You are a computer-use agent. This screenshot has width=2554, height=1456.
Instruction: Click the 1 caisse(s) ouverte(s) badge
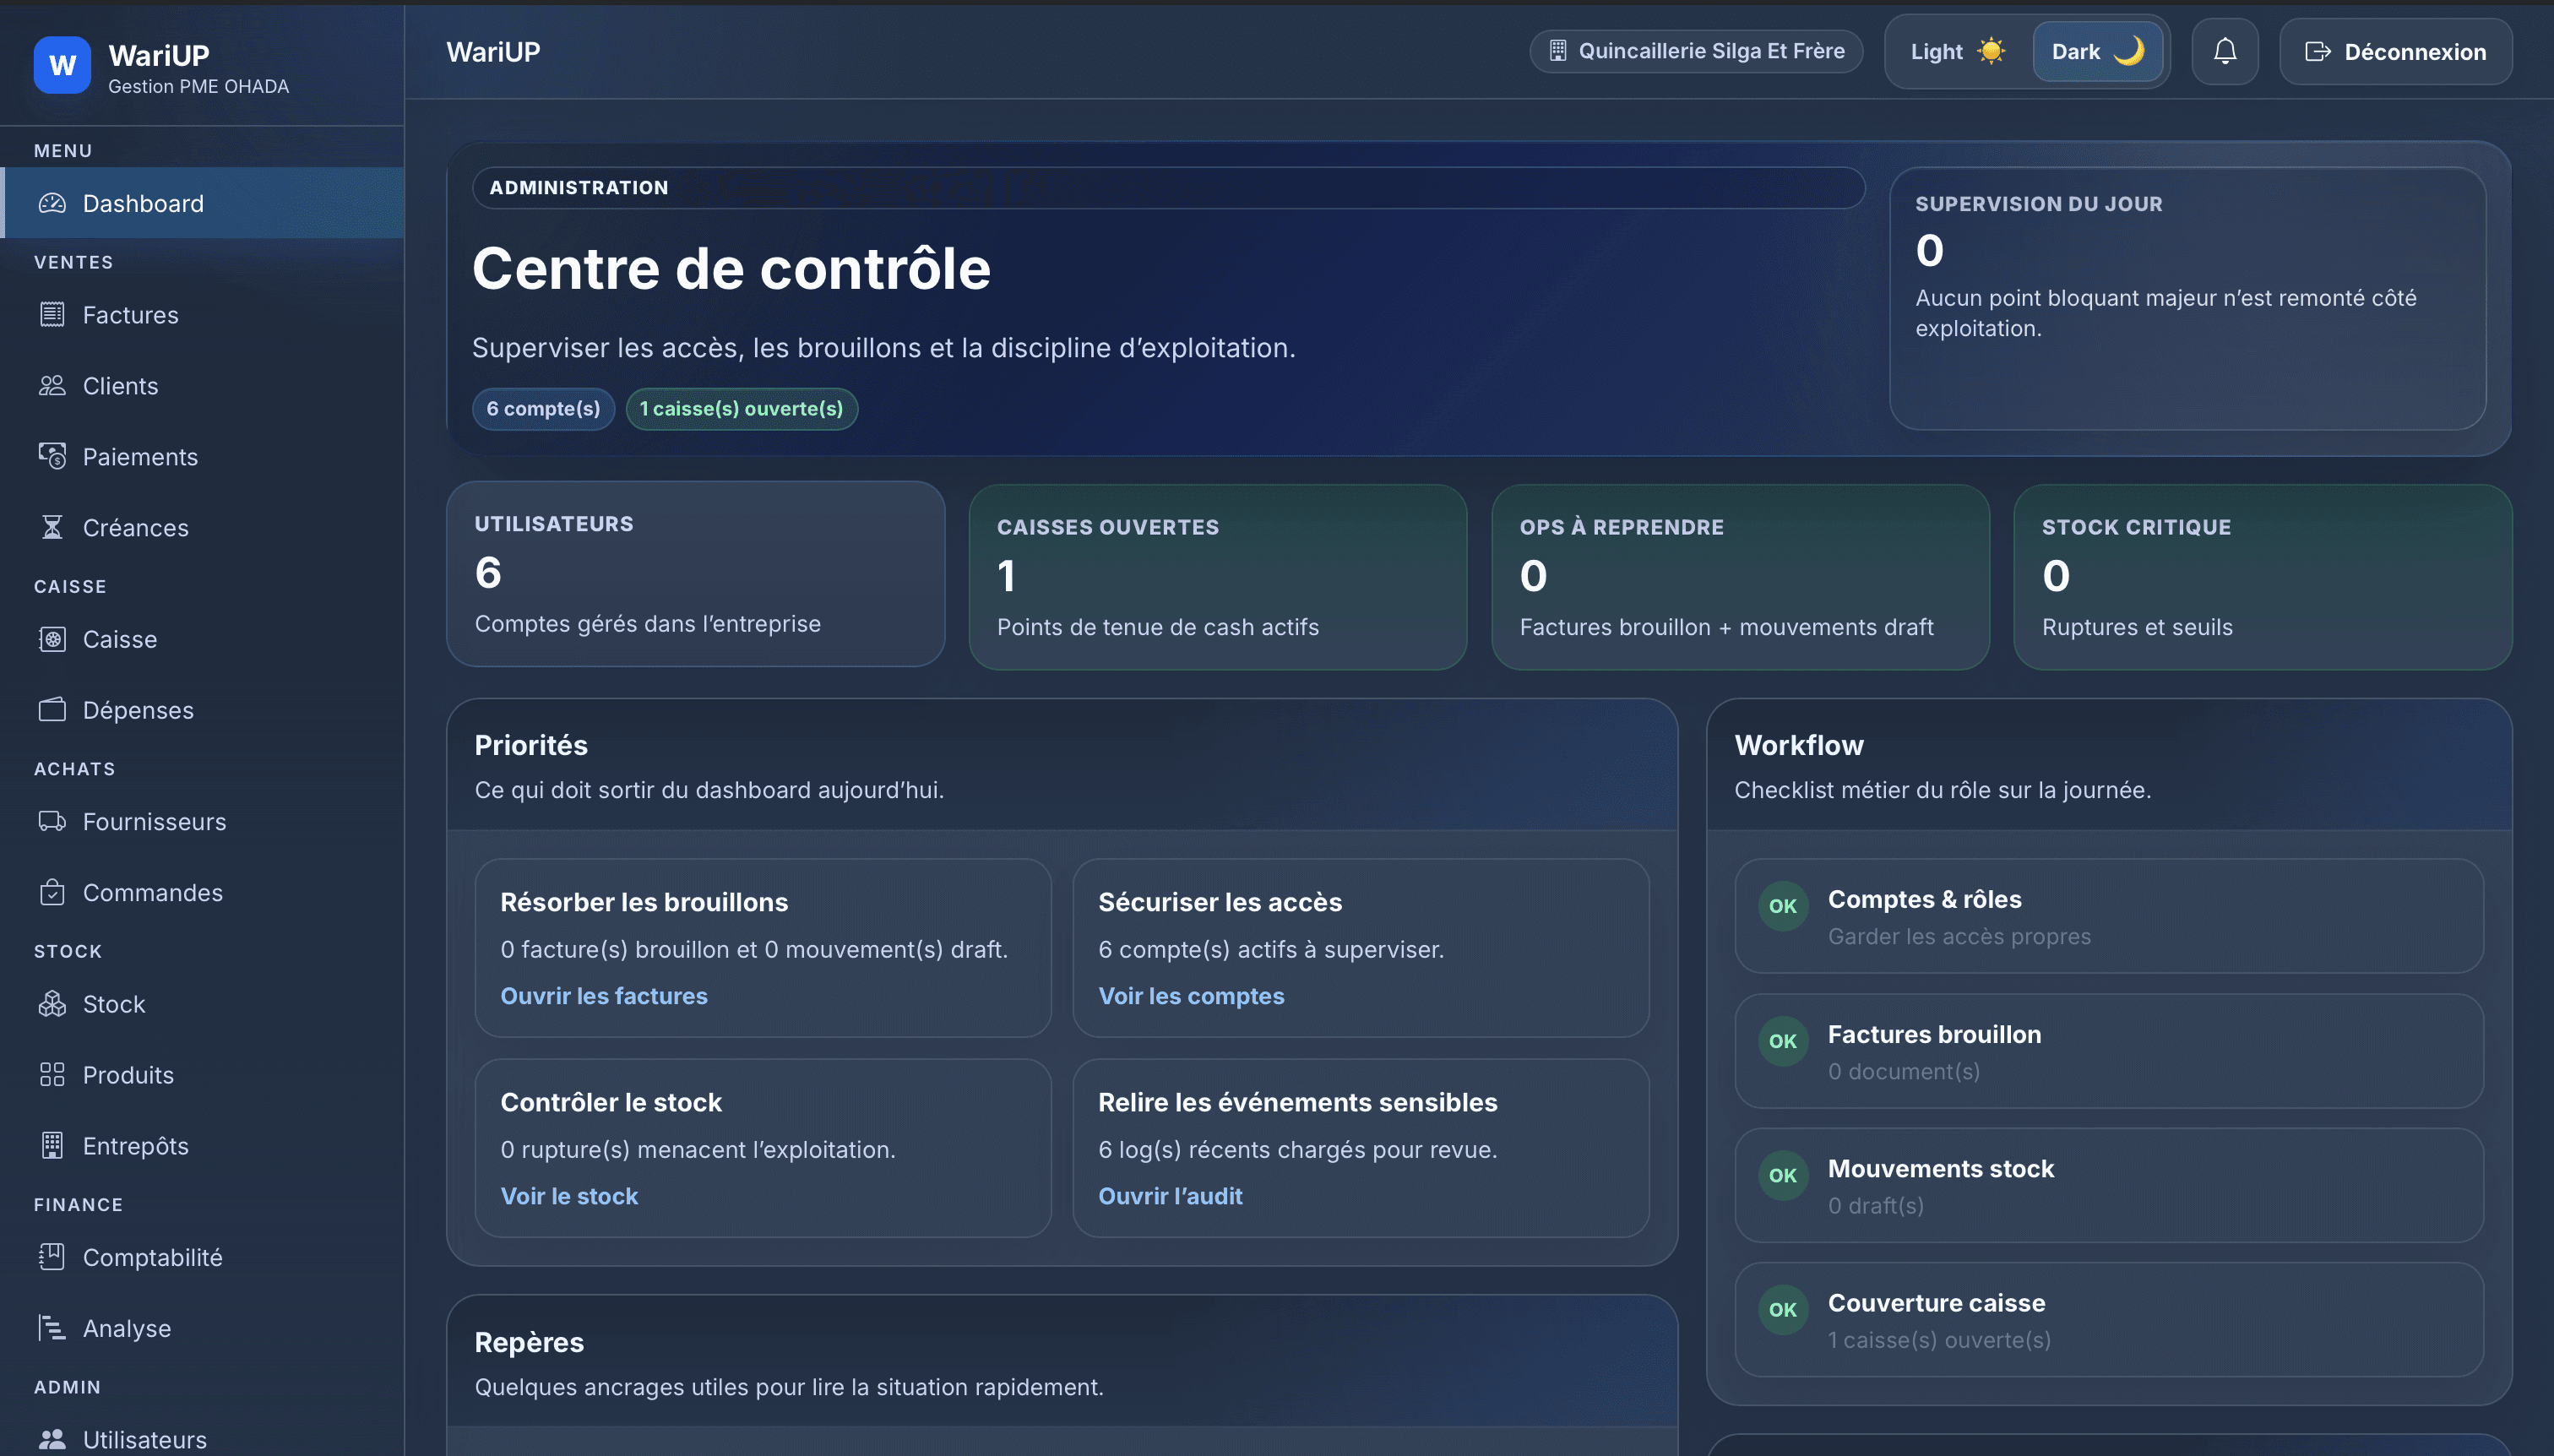(x=741, y=409)
